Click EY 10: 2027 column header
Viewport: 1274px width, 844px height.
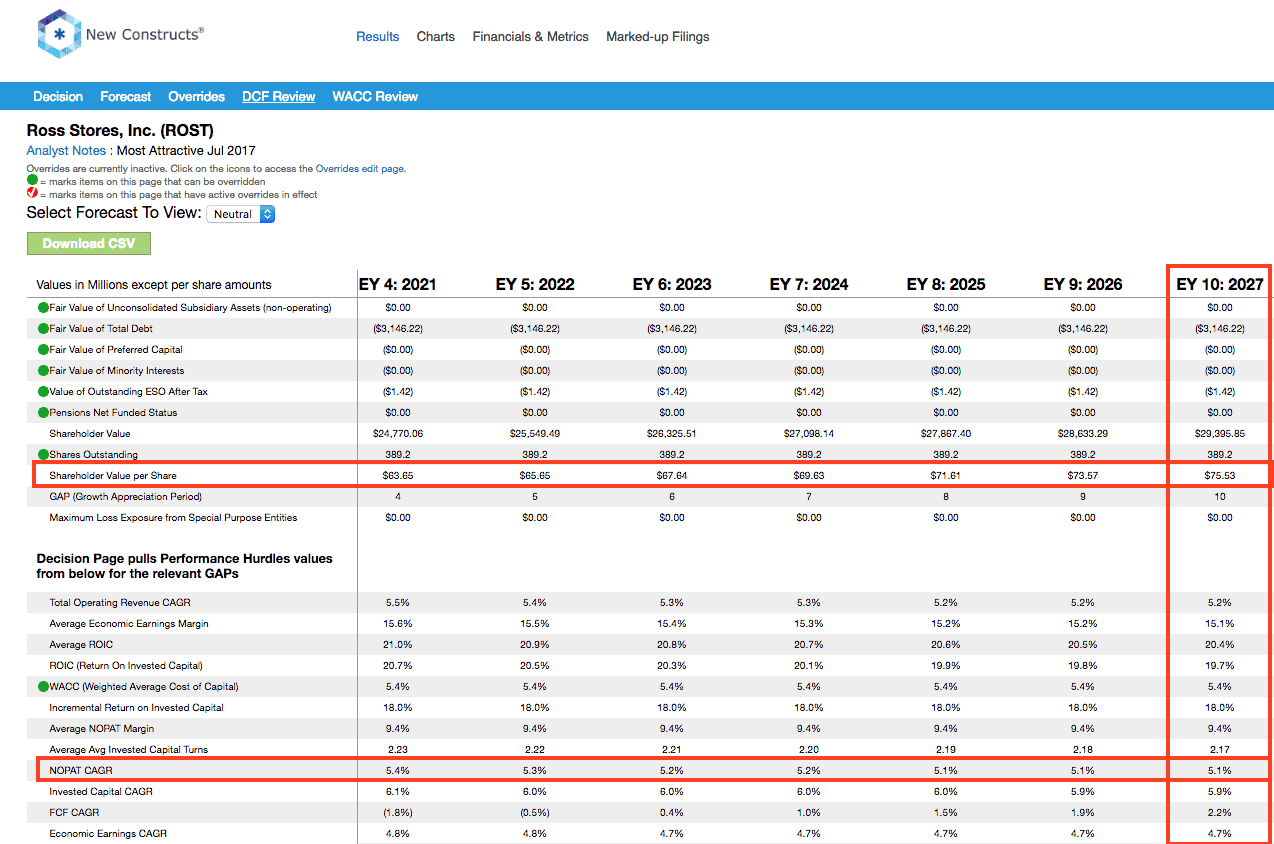(x=1220, y=284)
